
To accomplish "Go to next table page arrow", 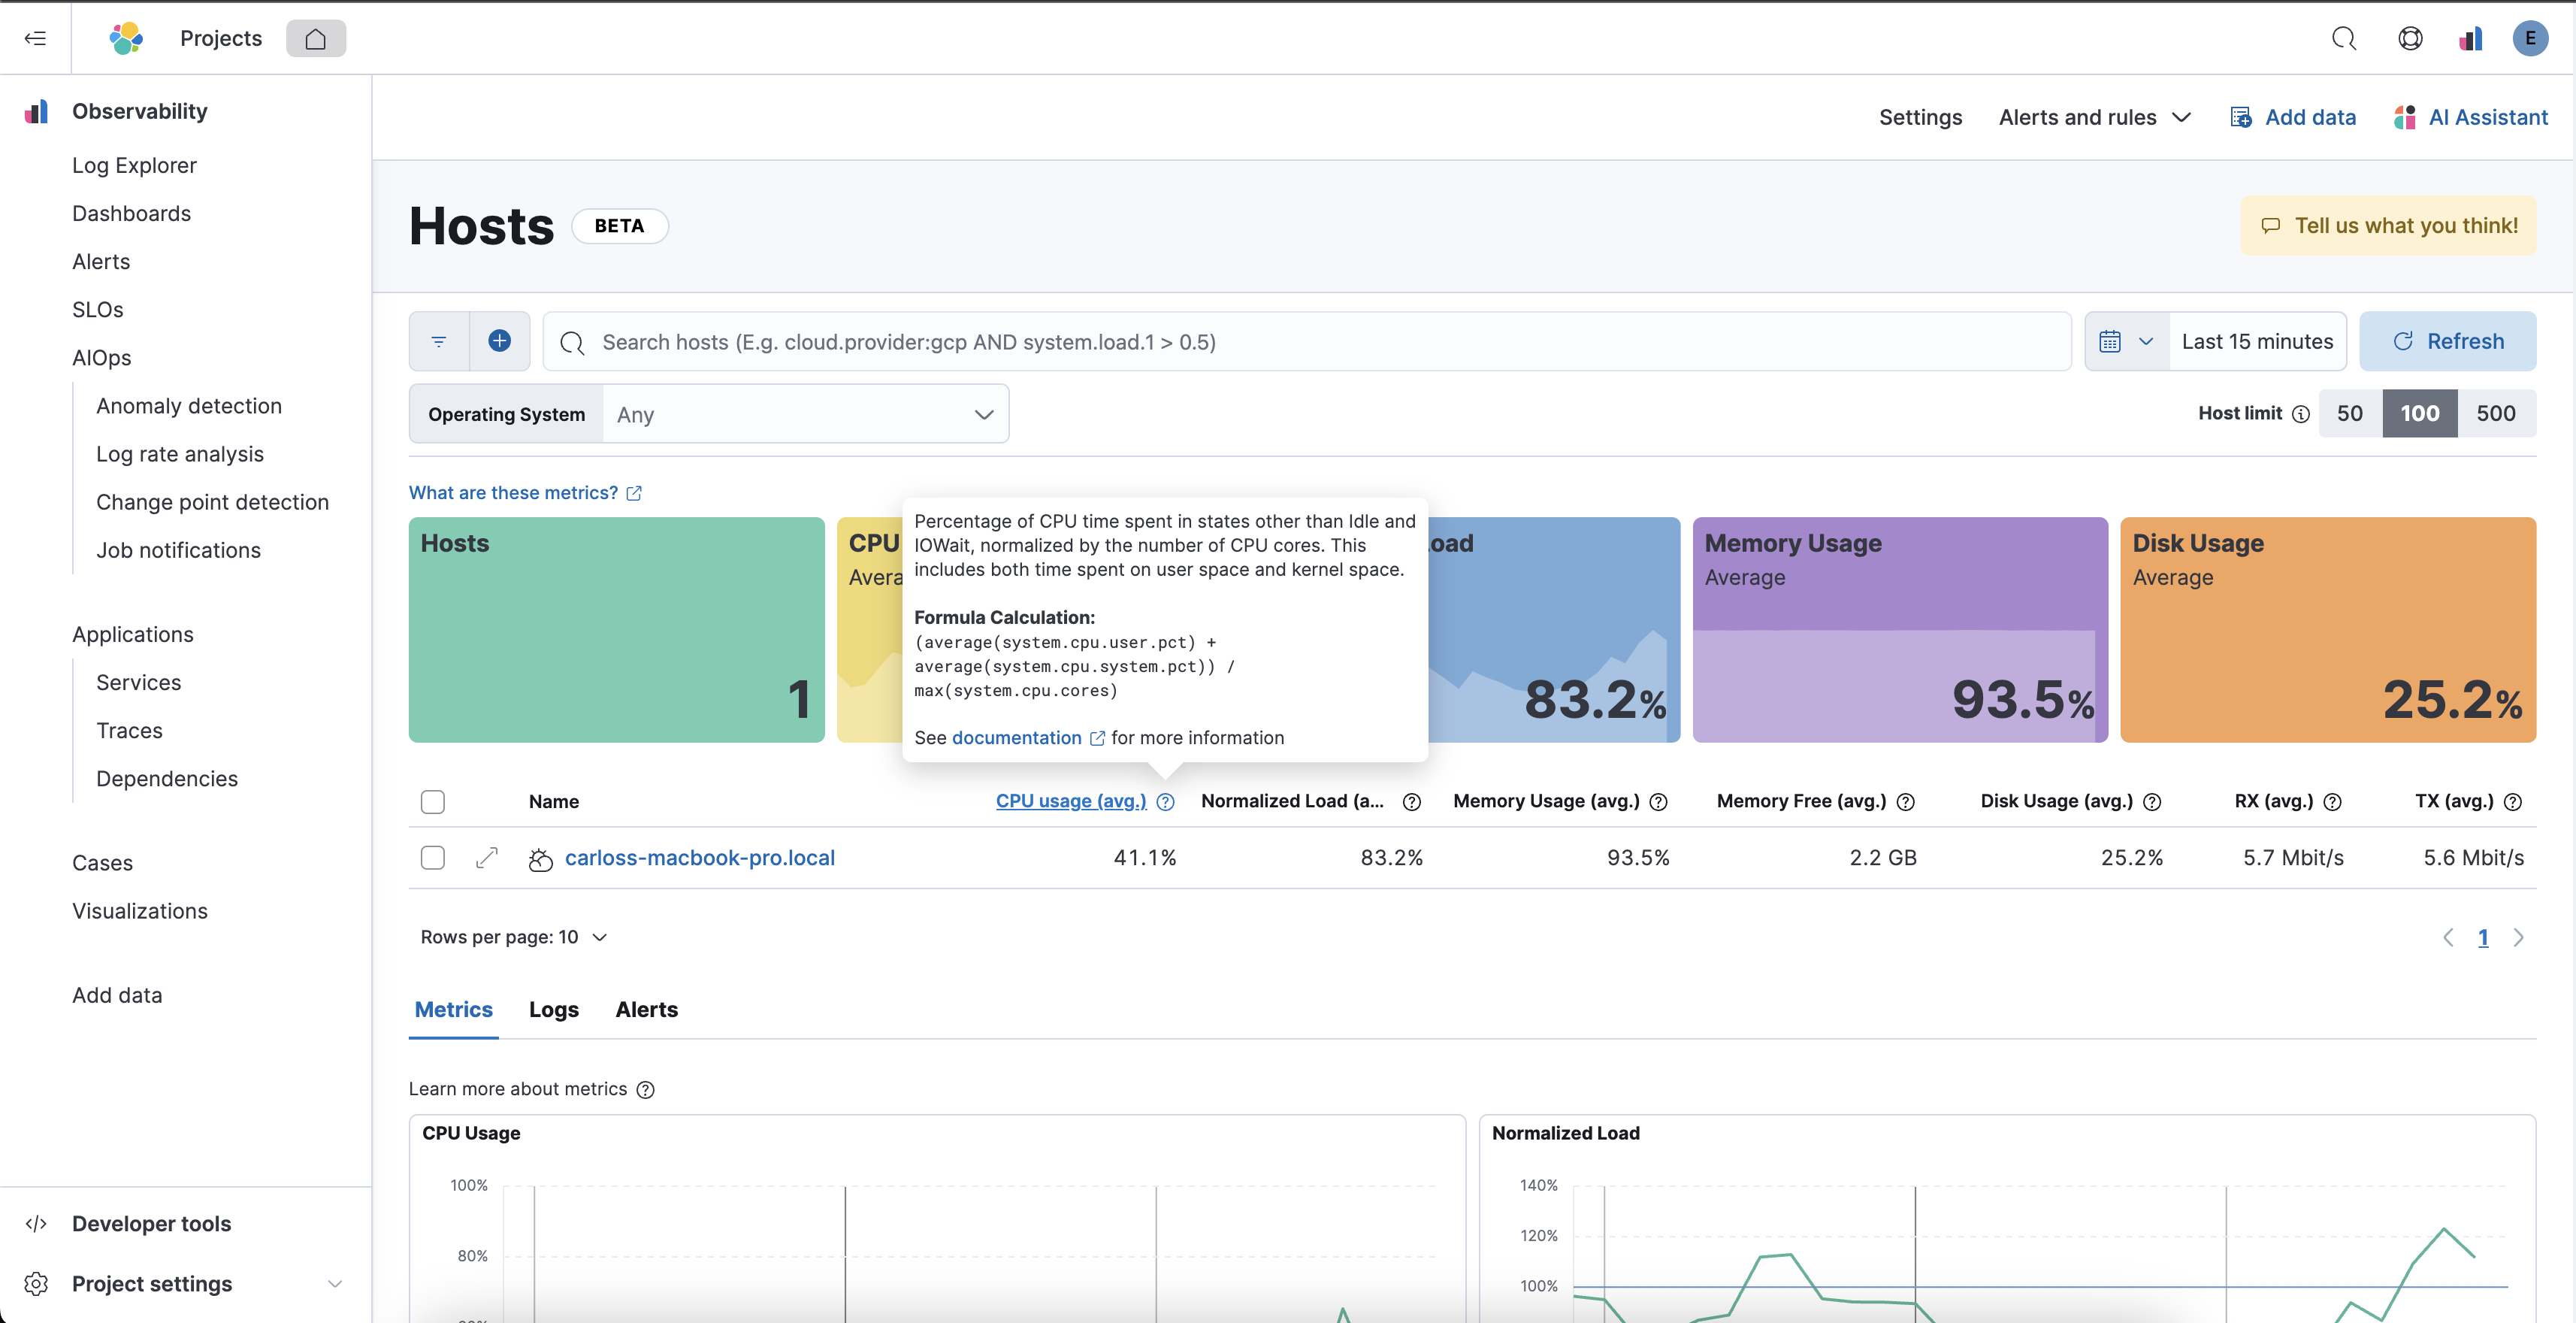I will [2519, 938].
